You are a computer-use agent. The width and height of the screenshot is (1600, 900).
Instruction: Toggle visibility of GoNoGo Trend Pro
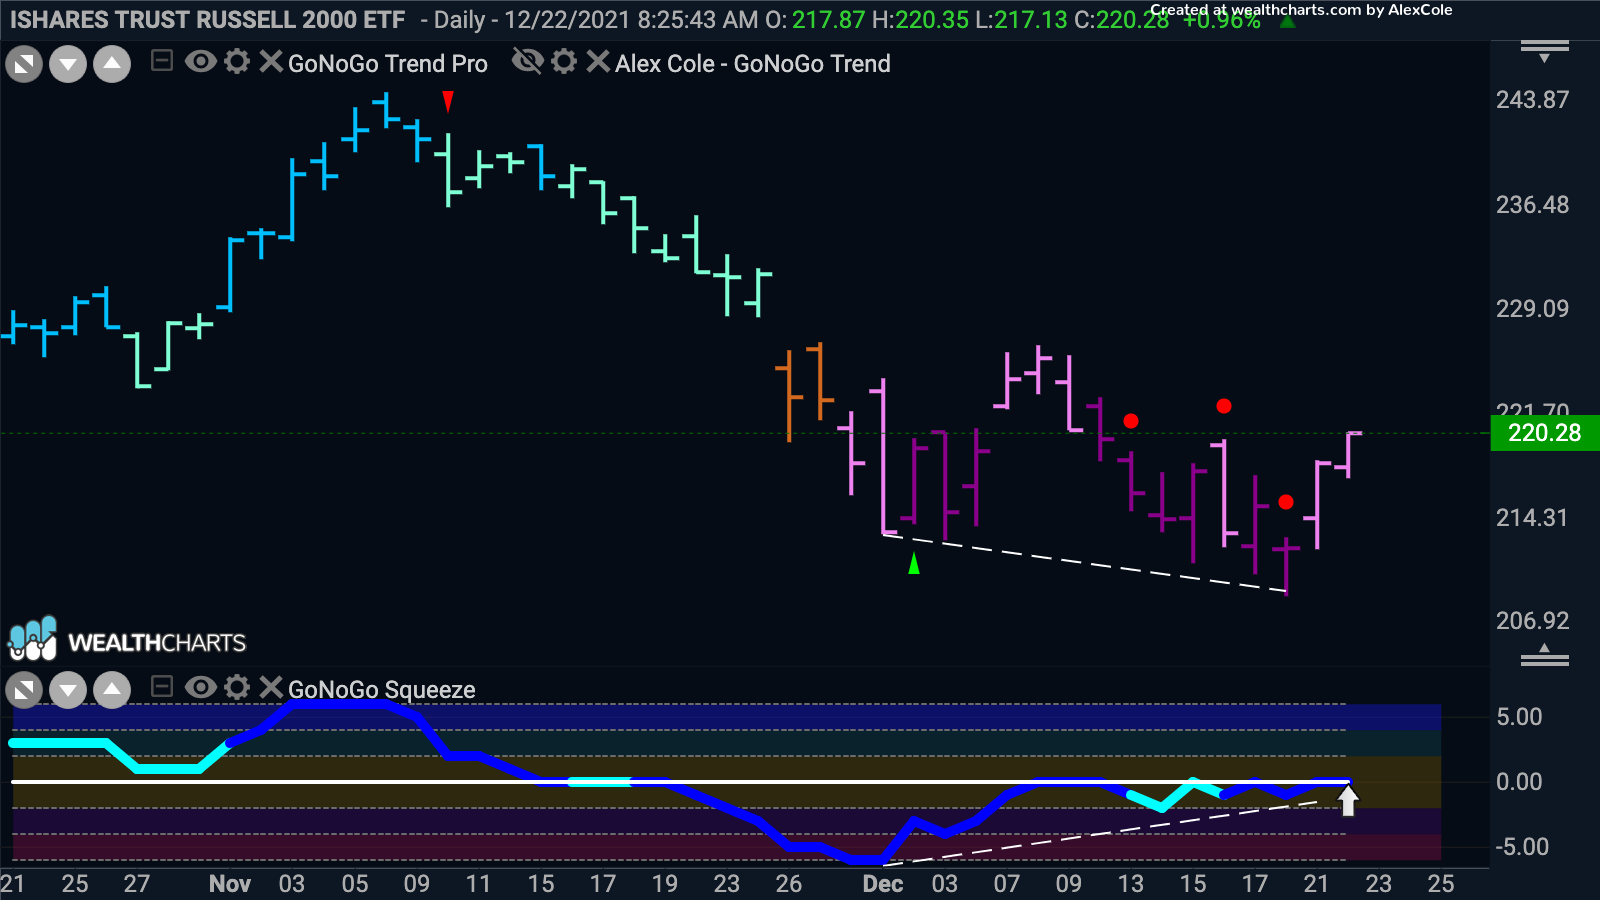(x=201, y=62)
